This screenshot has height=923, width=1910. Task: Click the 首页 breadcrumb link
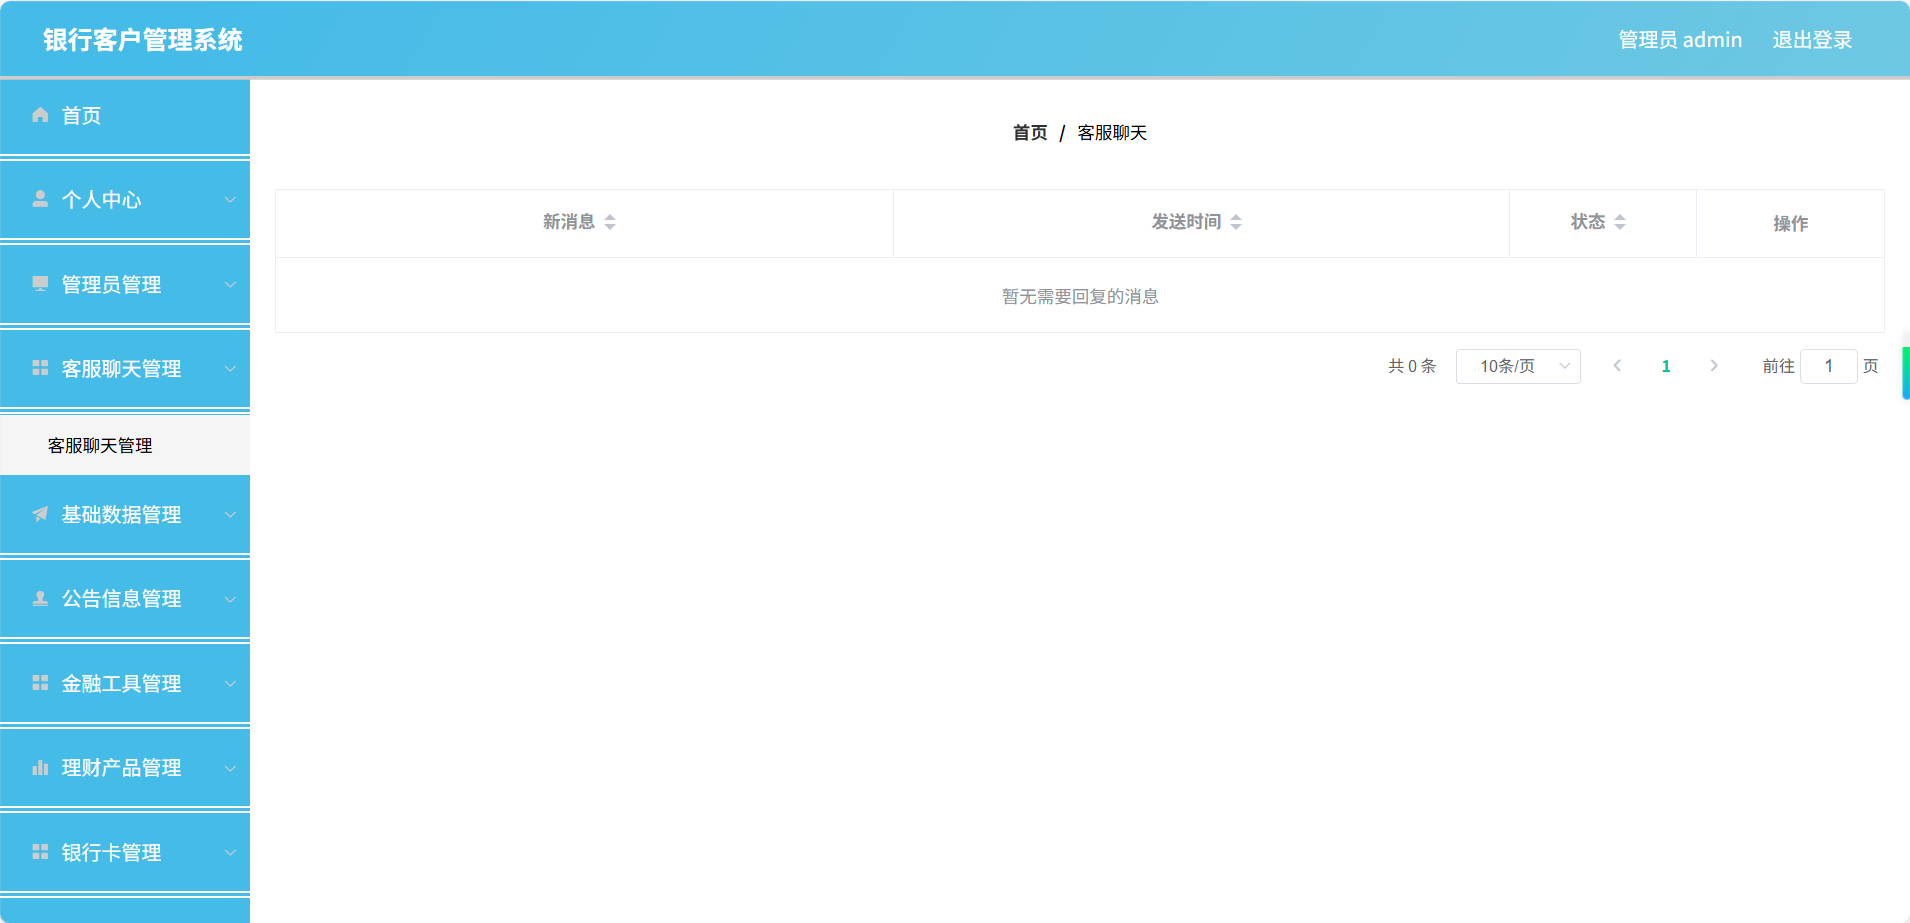tap(1030, 133)
